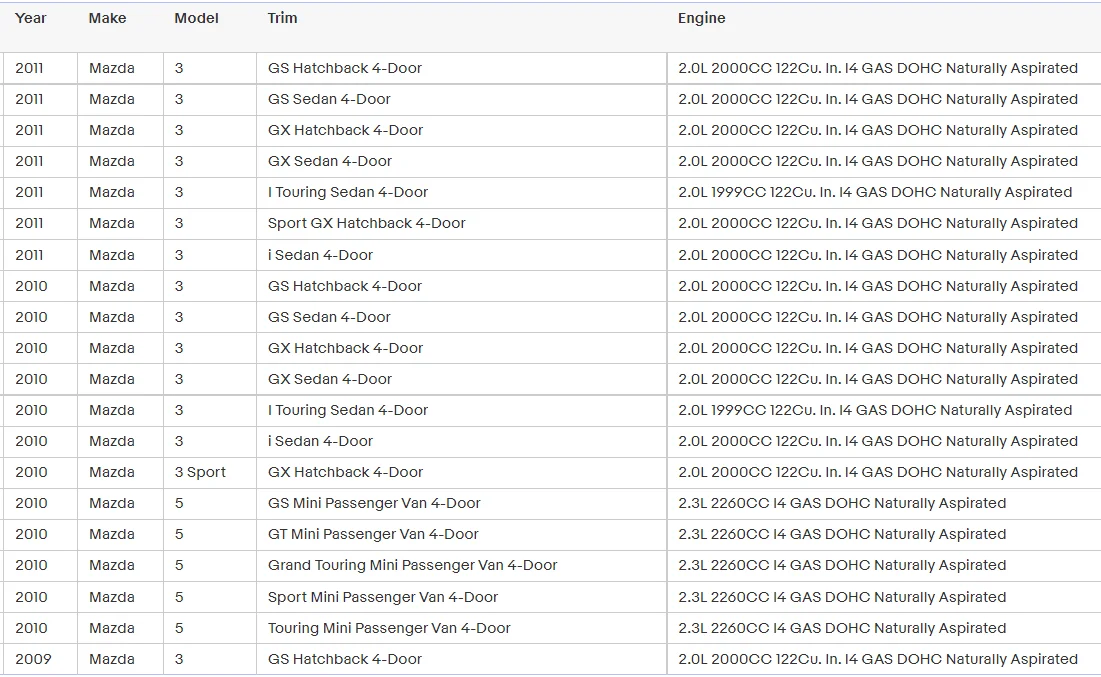The height and width of the screenshot is (677, 1101).
Task: Click 2.0L engine cell for 3 Sport row
Action: [884, 472]
